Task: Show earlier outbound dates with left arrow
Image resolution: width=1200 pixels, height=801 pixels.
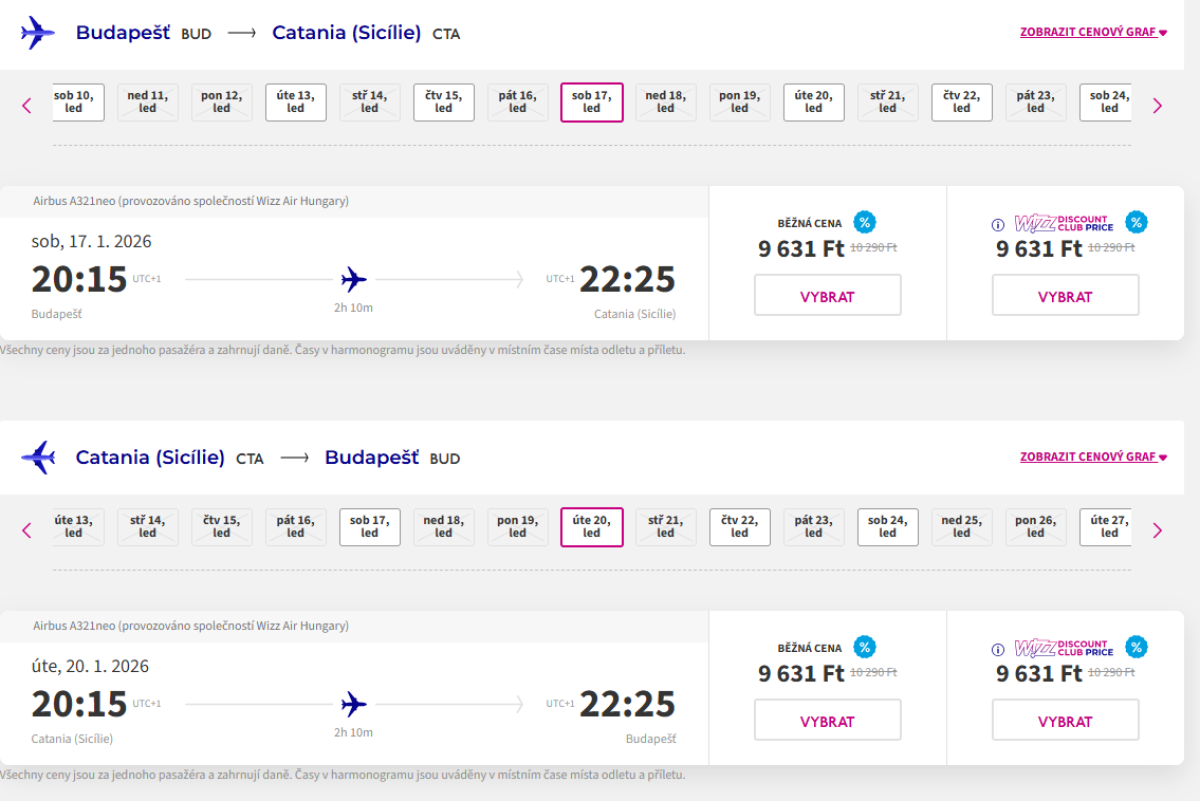Action: (x=27, y=105)
